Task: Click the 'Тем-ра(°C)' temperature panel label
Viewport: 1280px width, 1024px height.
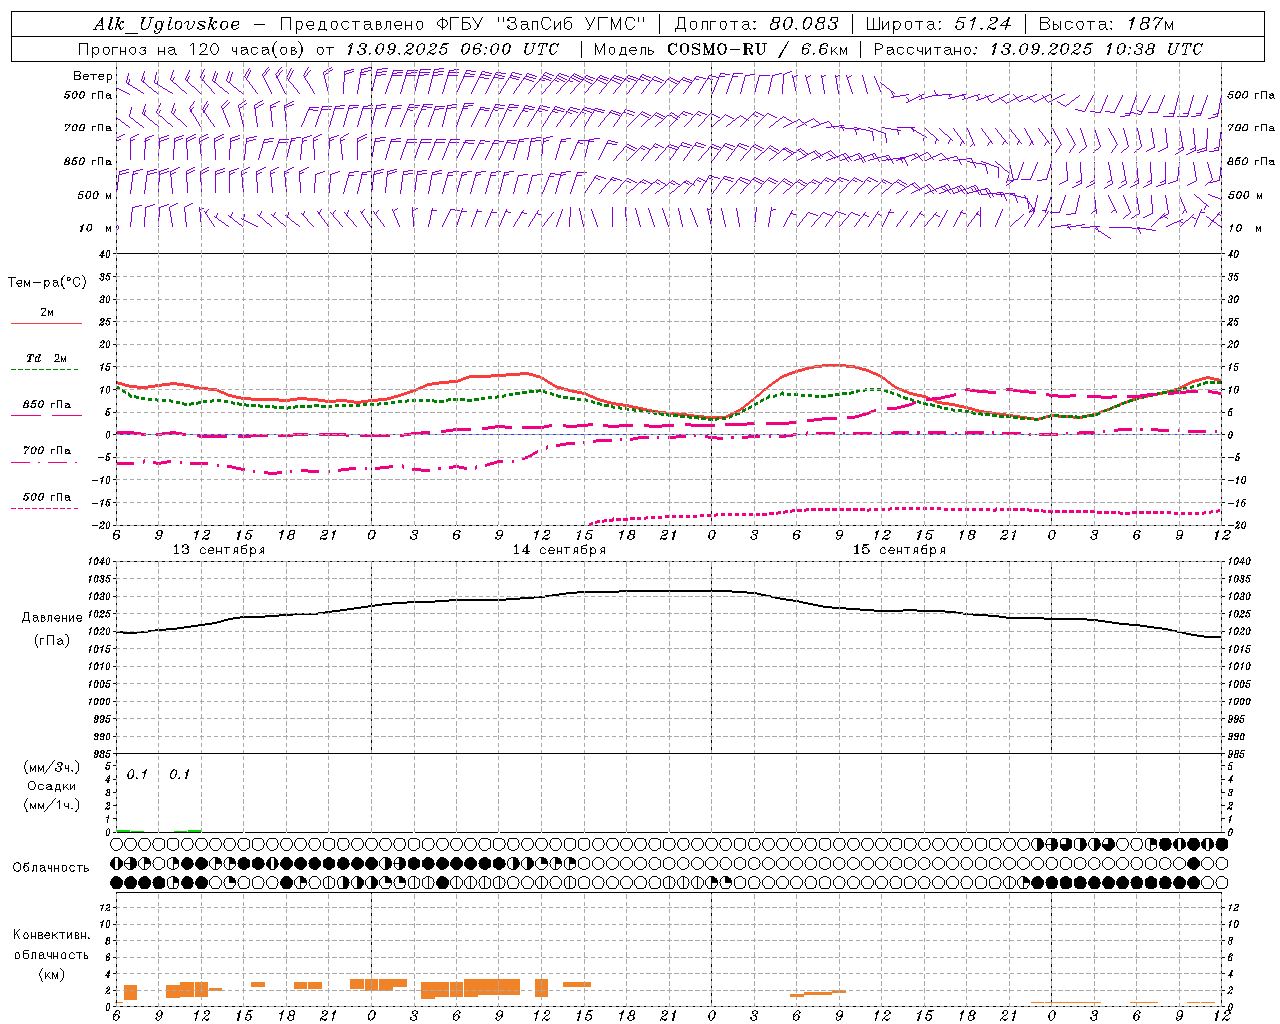Action: point(47,283)
